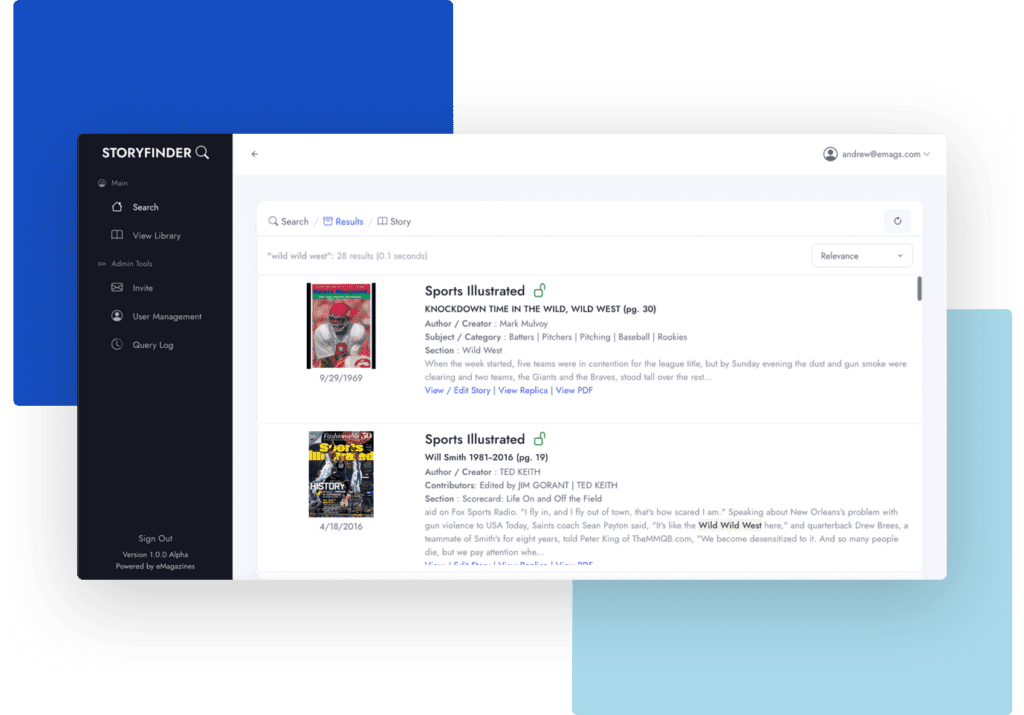
Task: Click the refresh button in results header
Action: pos(897,221)
